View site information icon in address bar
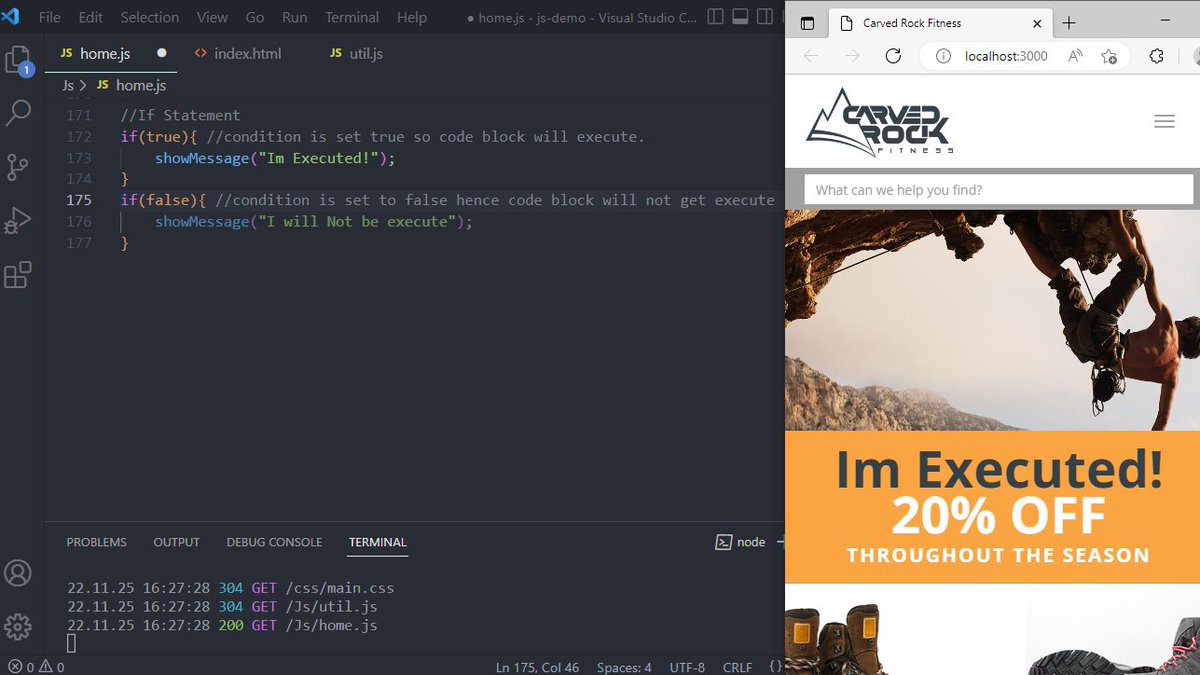Screen dimensions: 1200x675 pos(942,56)
